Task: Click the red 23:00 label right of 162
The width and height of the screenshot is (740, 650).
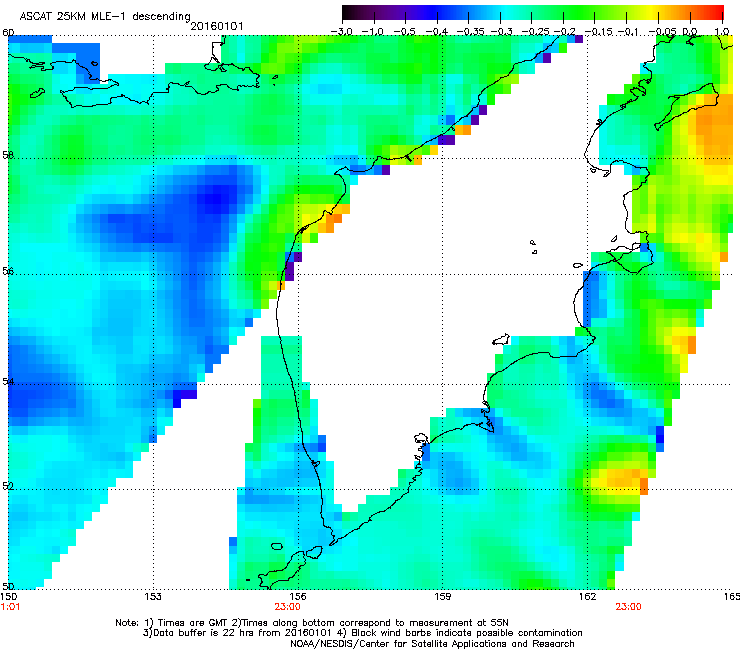Action: [628, 607]
